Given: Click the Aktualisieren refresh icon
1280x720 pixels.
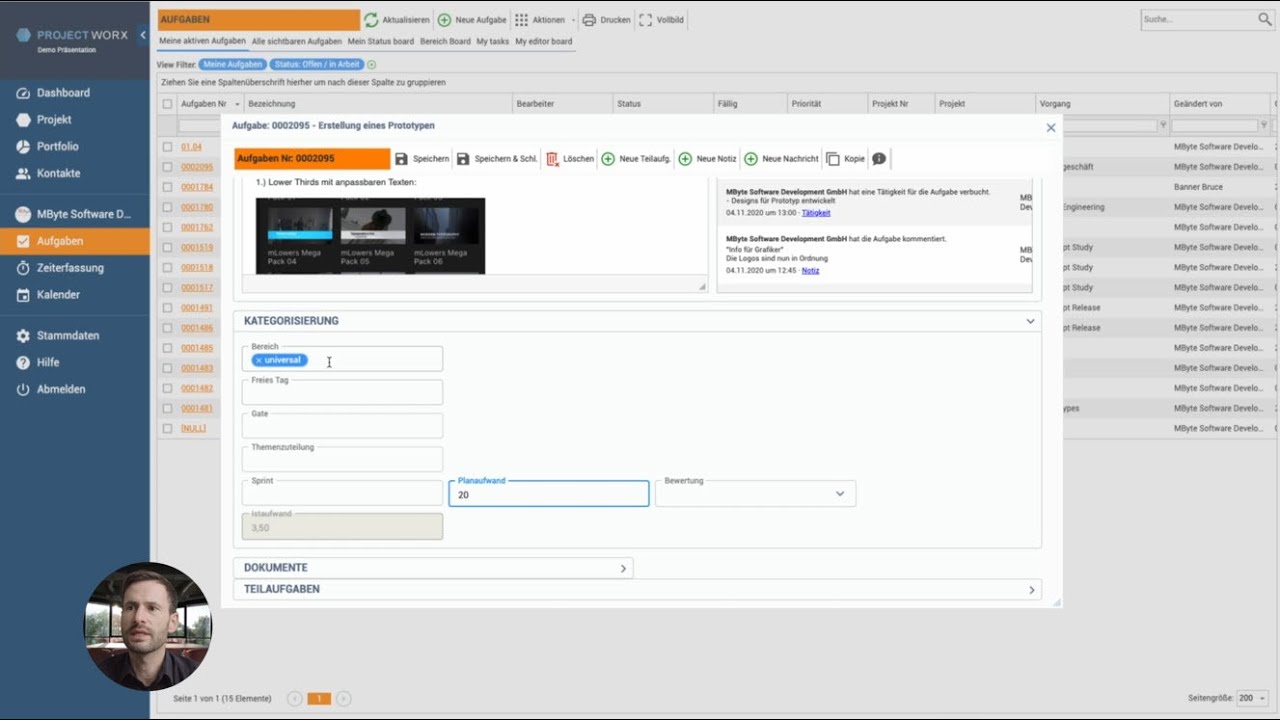Looking at the screenshot, I should (371, 20).
